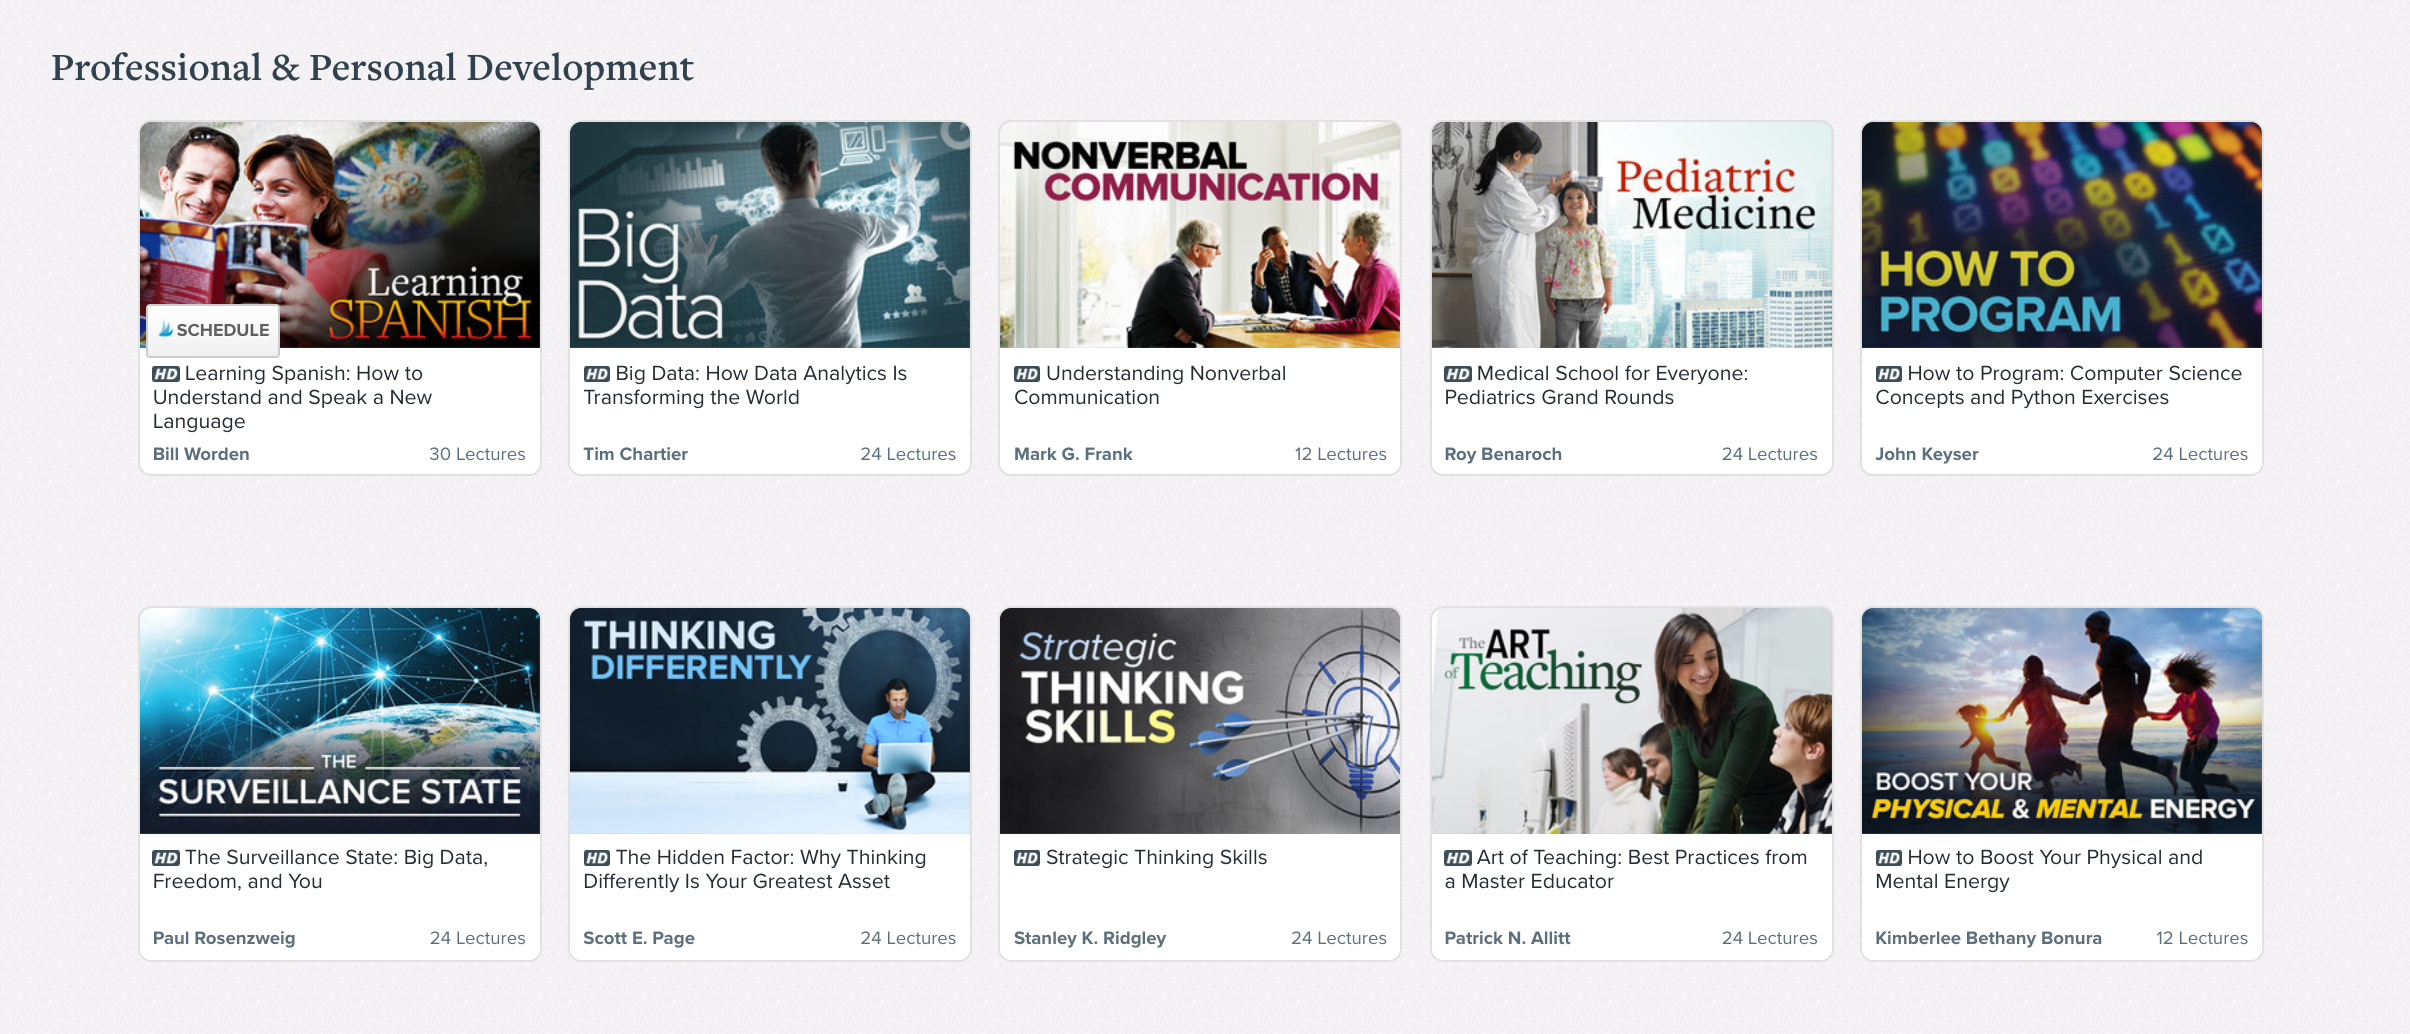Open 'Medical School for Everyone' title link
Image resolution: width=2410 pixels, height=1034 pixels.
[x=1597, y=385]
